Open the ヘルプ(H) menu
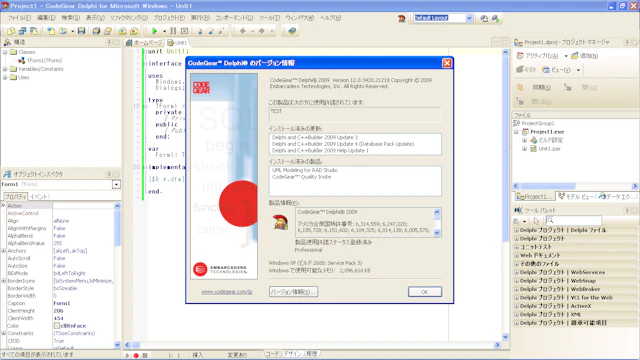 (x=330, y=18)
